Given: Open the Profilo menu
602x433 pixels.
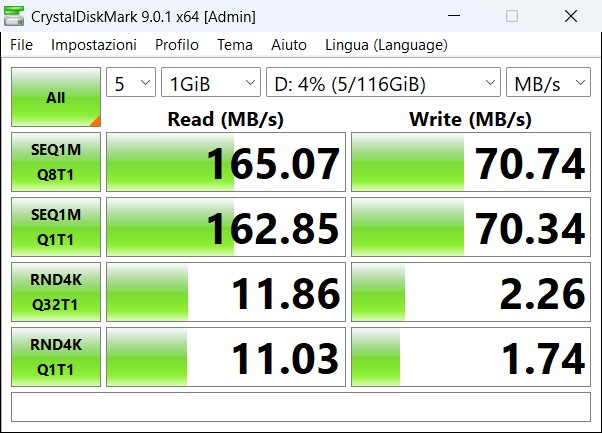Looking at the screenshot, I should 177,45.
